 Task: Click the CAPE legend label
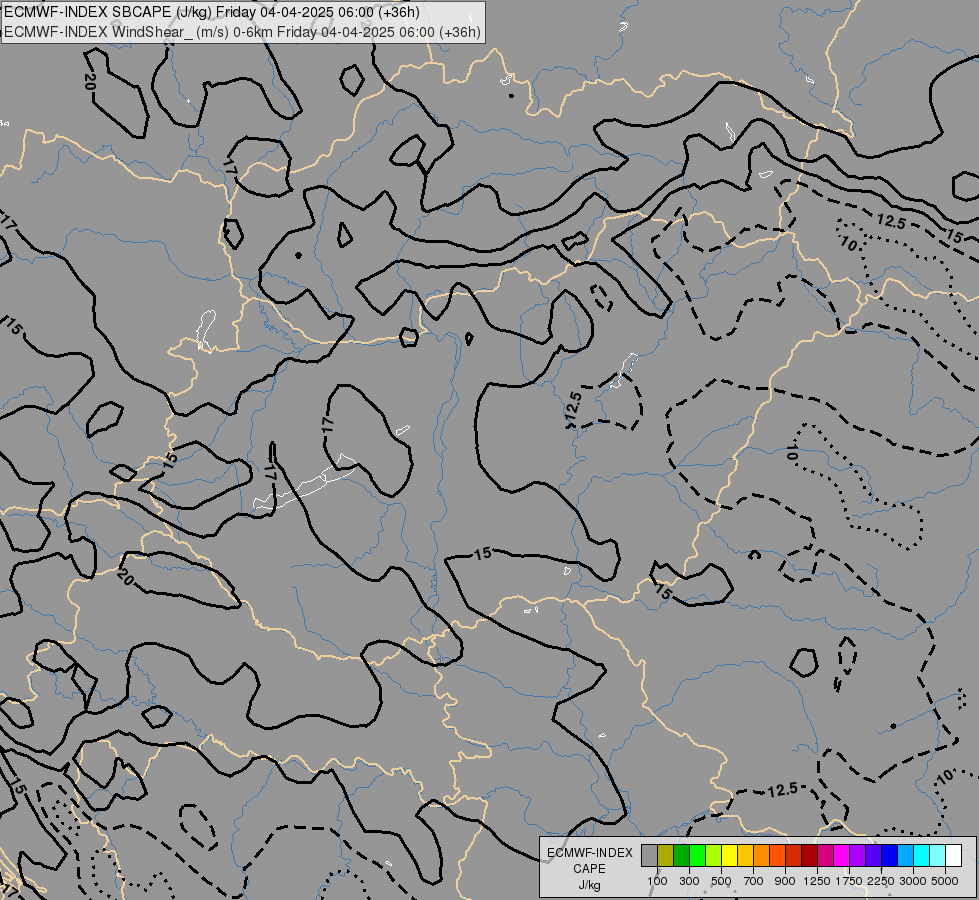(x=589, y=869)
